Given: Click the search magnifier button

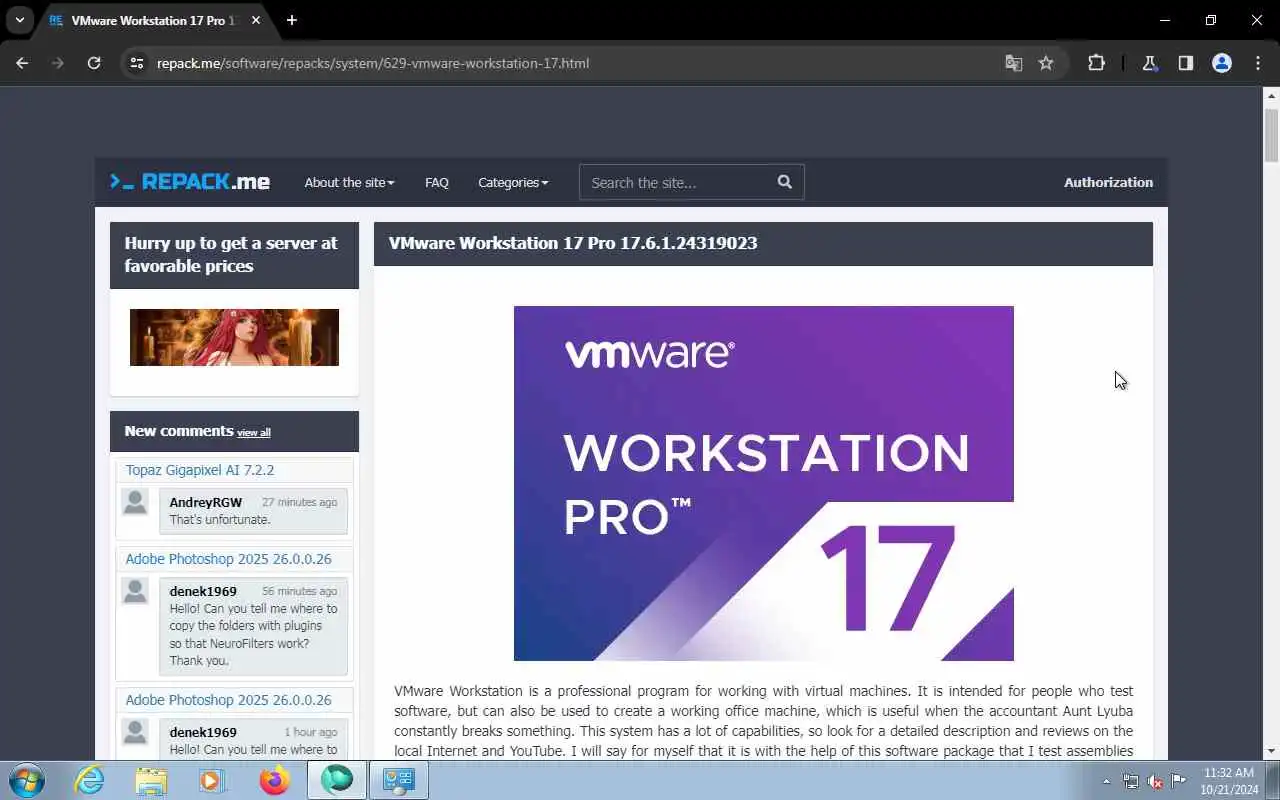Looking at the screenshot, I should tap(785, 182).
